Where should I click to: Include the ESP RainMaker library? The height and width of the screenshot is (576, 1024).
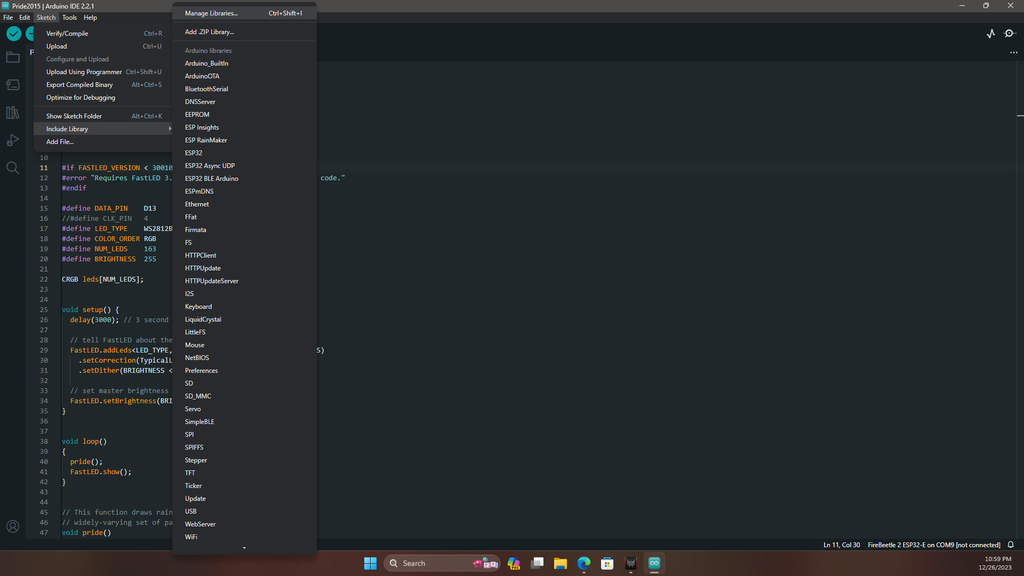coord(244,140)
